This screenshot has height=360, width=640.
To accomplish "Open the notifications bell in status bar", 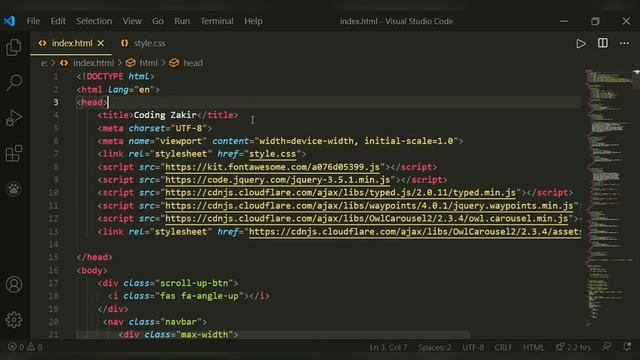I will 627,347.
